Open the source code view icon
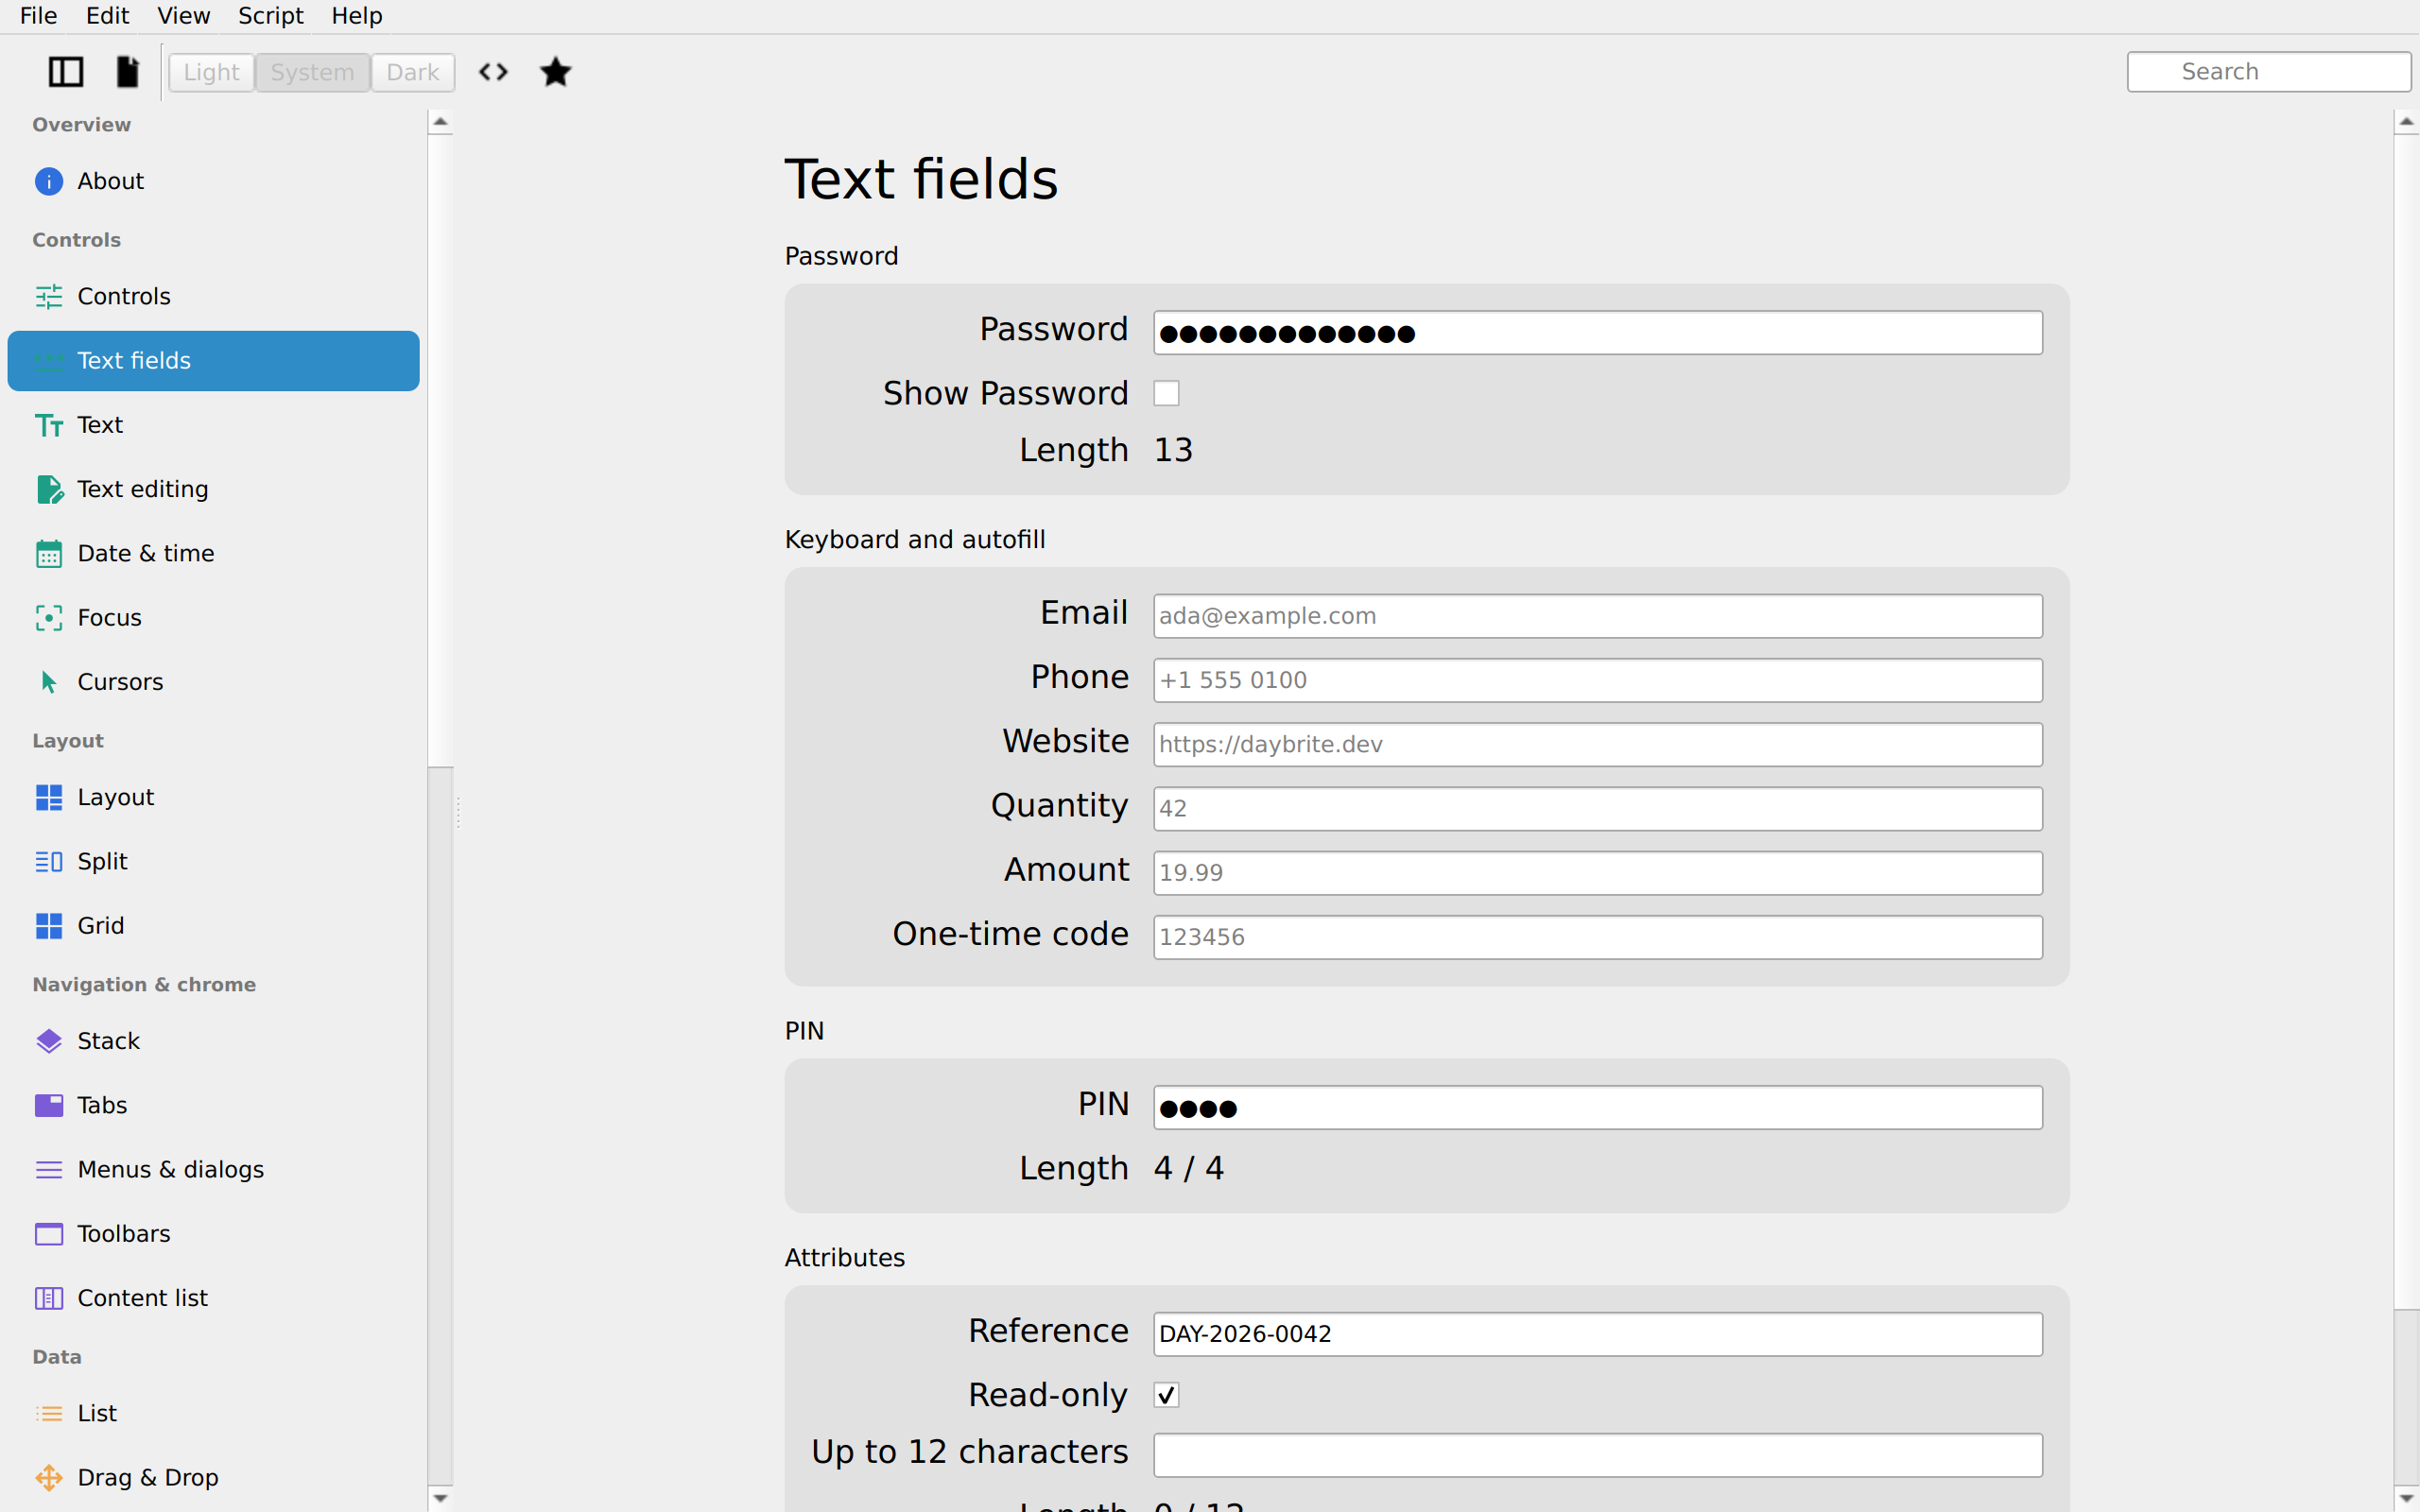The width and height of the screenshot is (2420, 1512). pyautogui.click(x=493, y=72)
